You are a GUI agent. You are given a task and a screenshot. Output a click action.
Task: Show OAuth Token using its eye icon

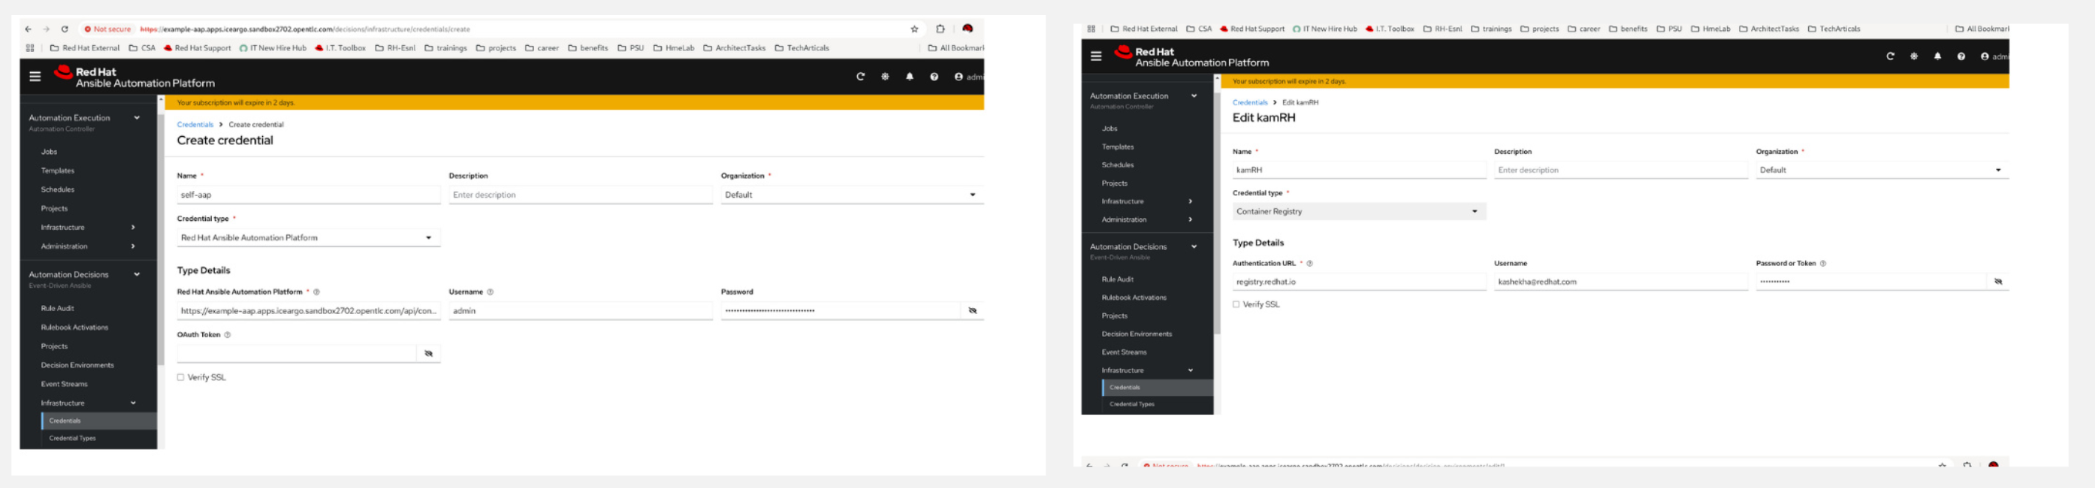click(x=428, y=354)
